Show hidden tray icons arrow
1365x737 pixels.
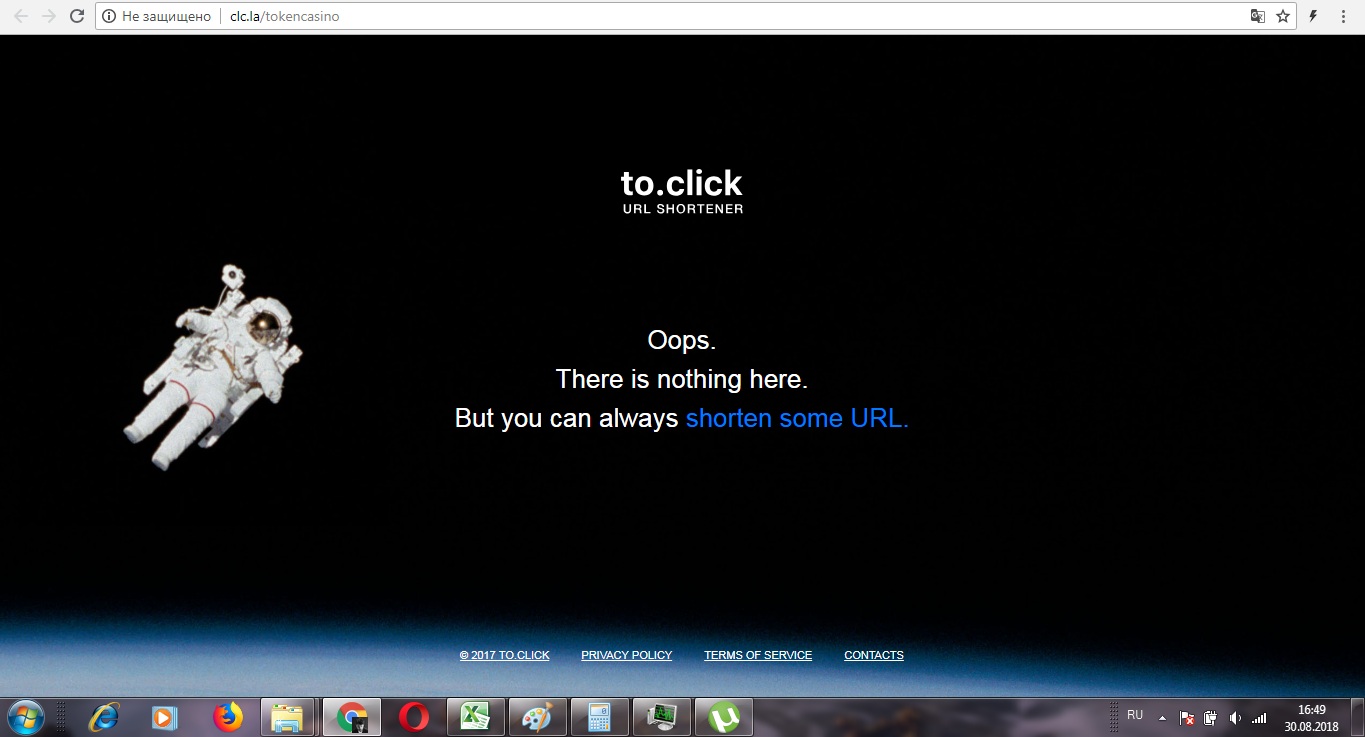[x=1162, y=718]
